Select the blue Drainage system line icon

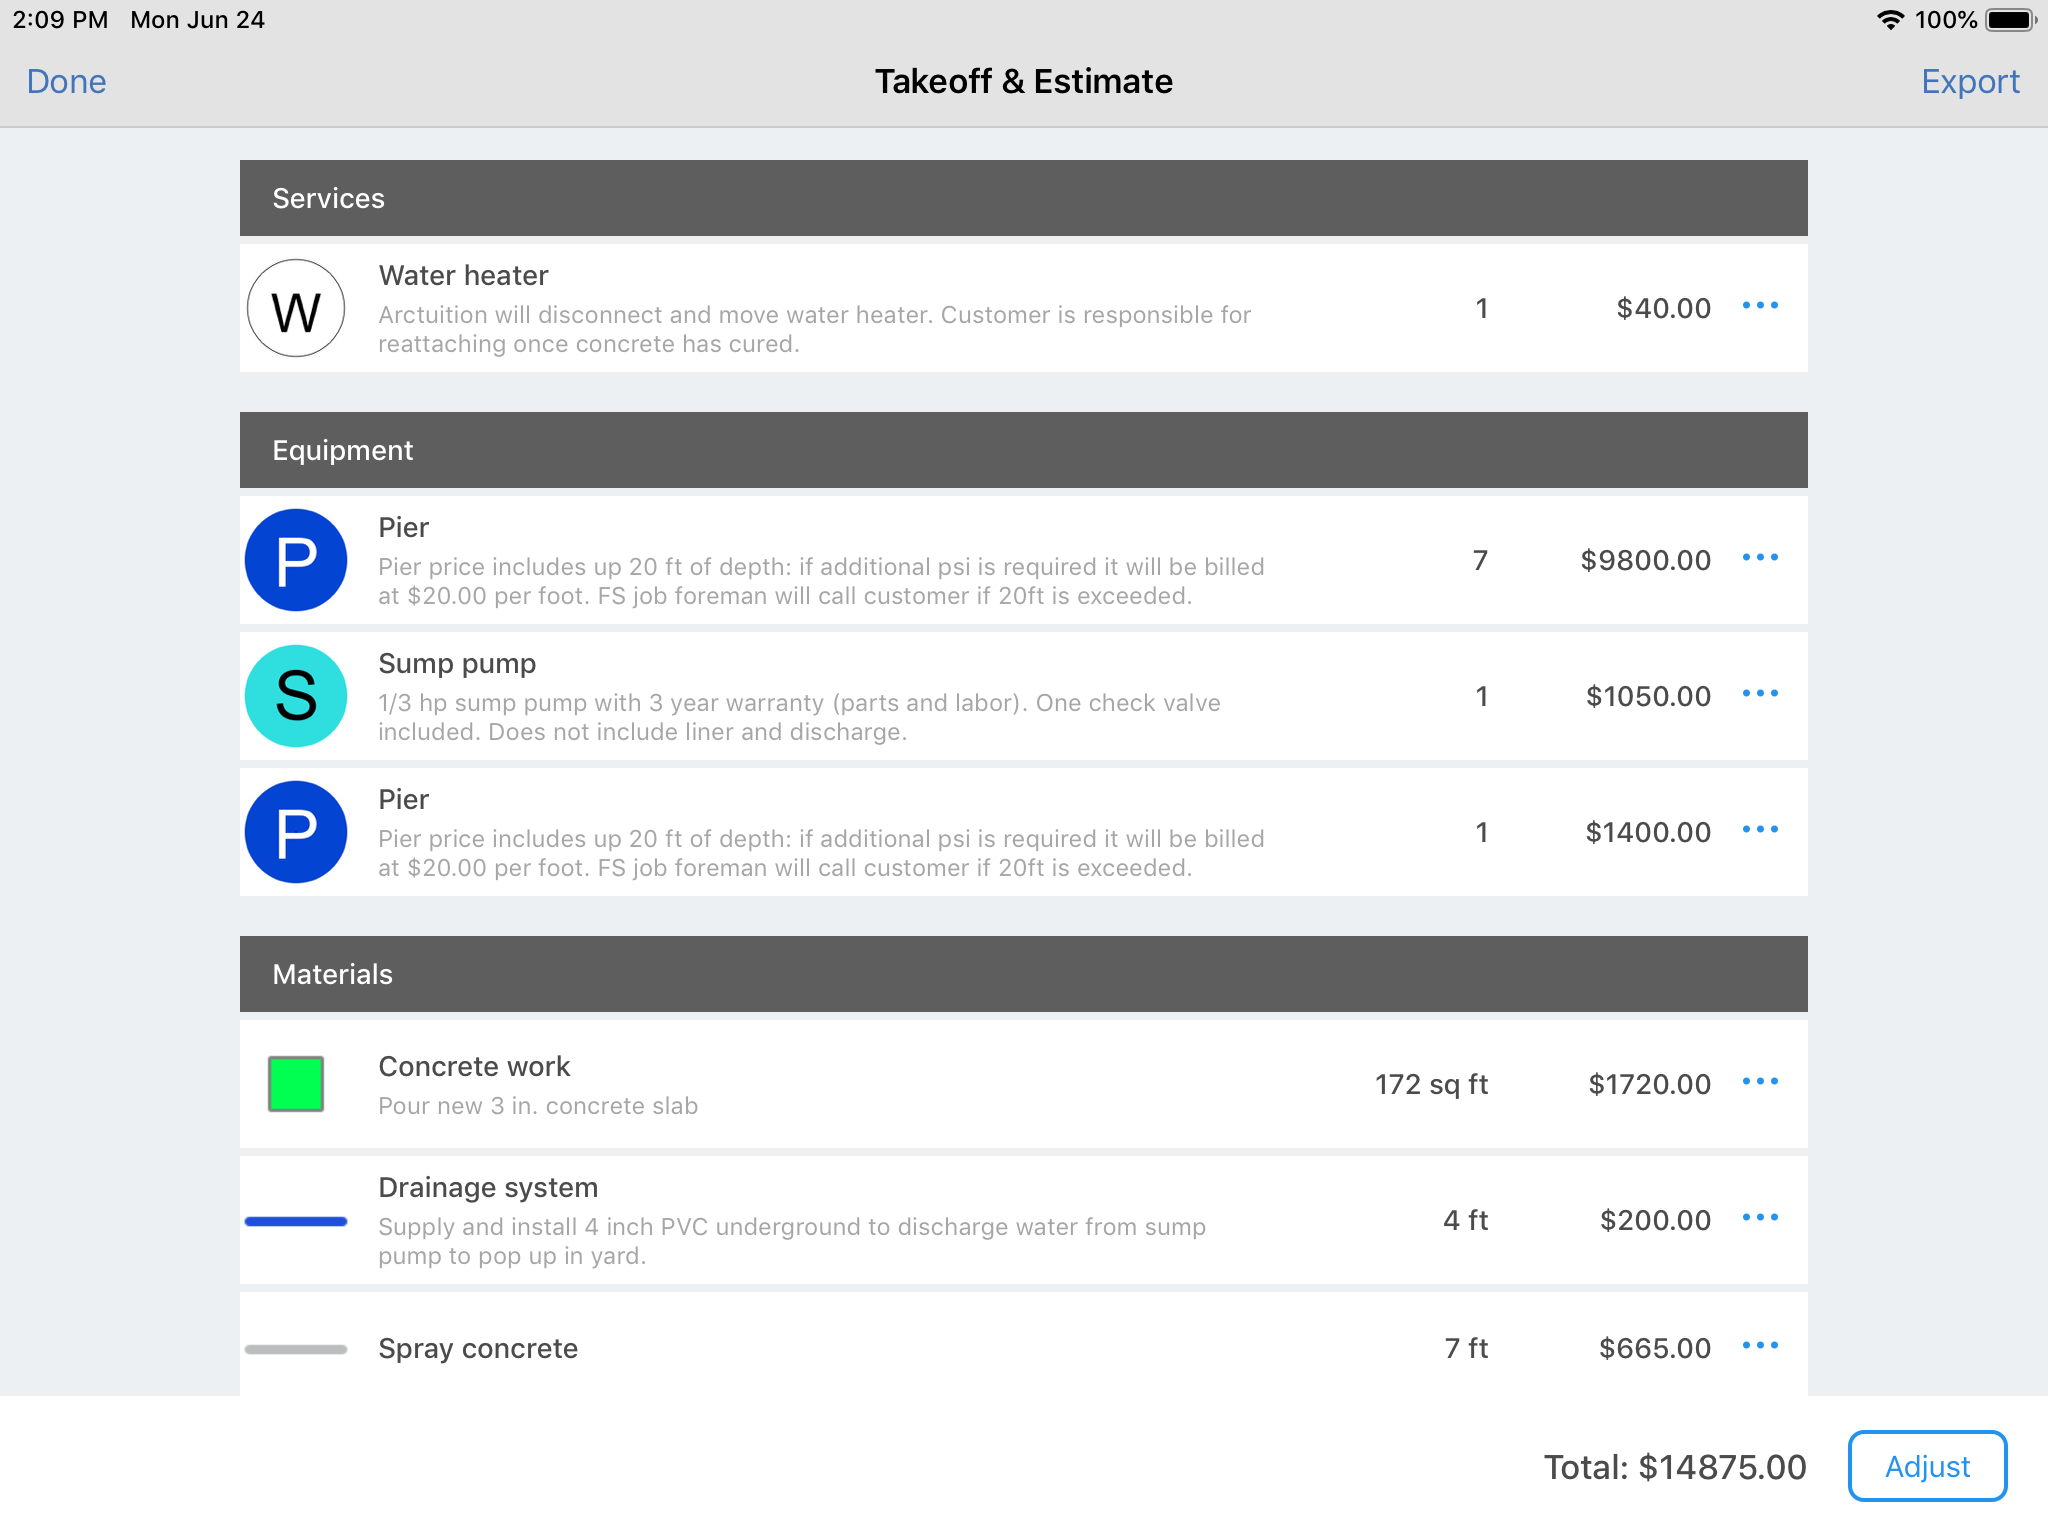pos(296,1221)
